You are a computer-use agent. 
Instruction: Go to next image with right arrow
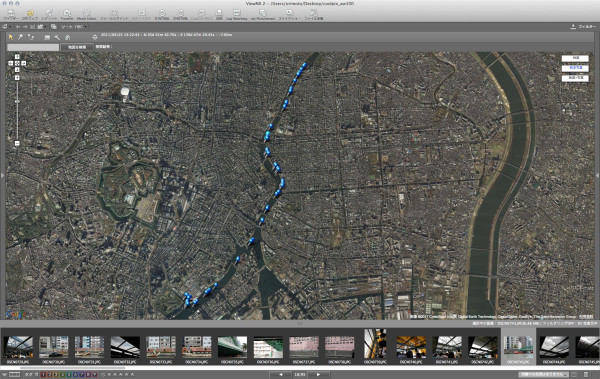tap(318, 374)
